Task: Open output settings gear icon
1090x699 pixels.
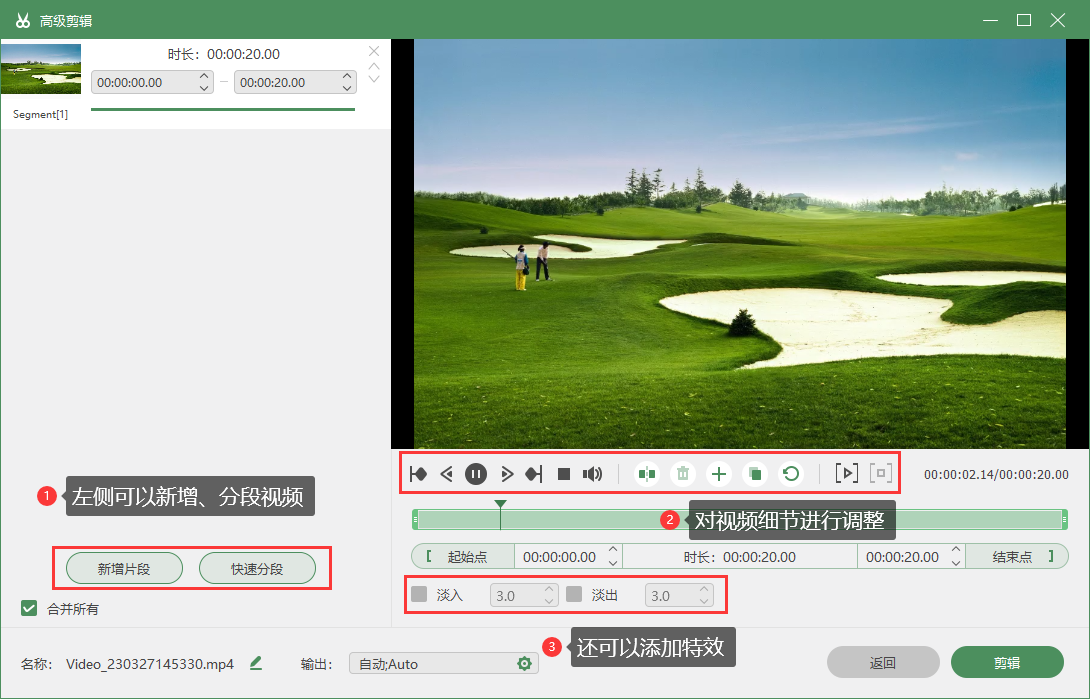Action: pos(525,664)
